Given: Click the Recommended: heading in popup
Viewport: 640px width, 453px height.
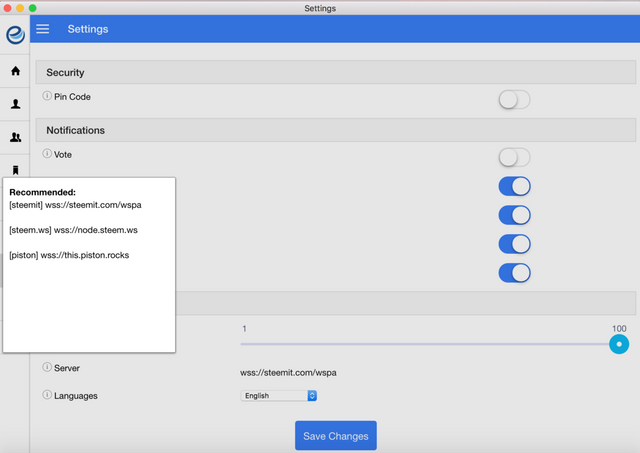Looking at the screenshot, I should pyautogui.click(x=42, y=192).
